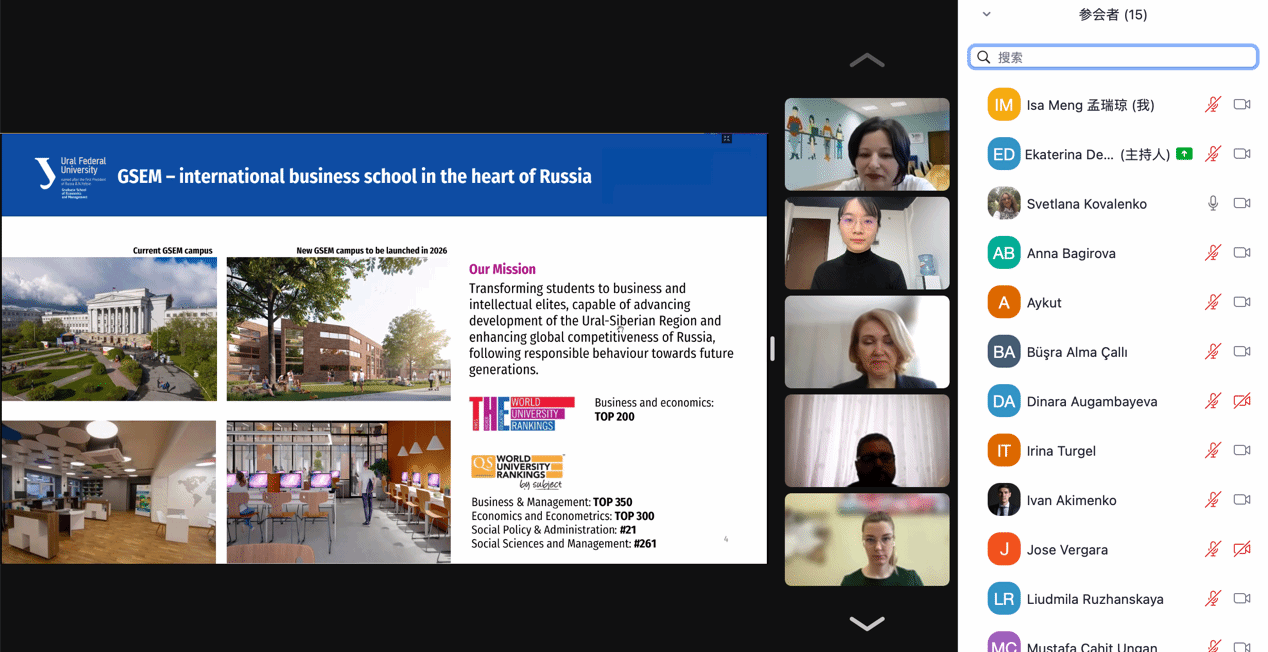
Task: Click the grid button atop the shared slide
Action: pos(727,139)
